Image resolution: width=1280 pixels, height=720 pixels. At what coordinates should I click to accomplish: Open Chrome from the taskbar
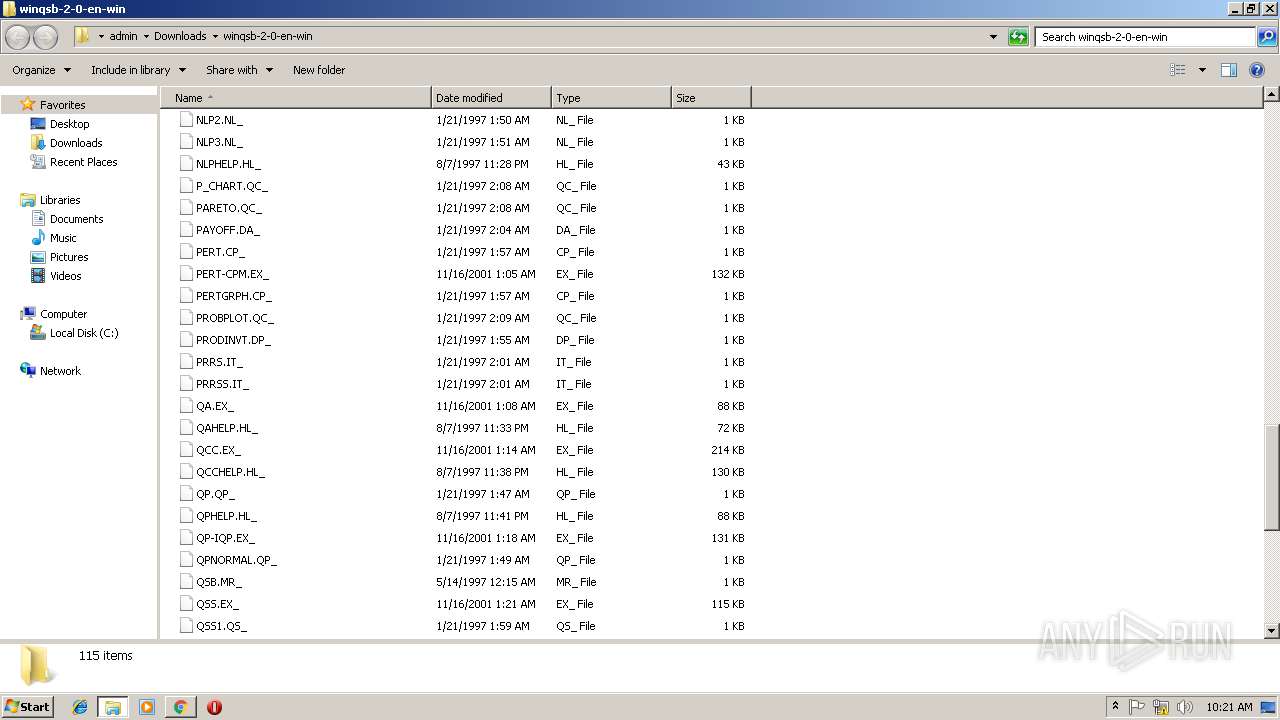pos(180,707)
